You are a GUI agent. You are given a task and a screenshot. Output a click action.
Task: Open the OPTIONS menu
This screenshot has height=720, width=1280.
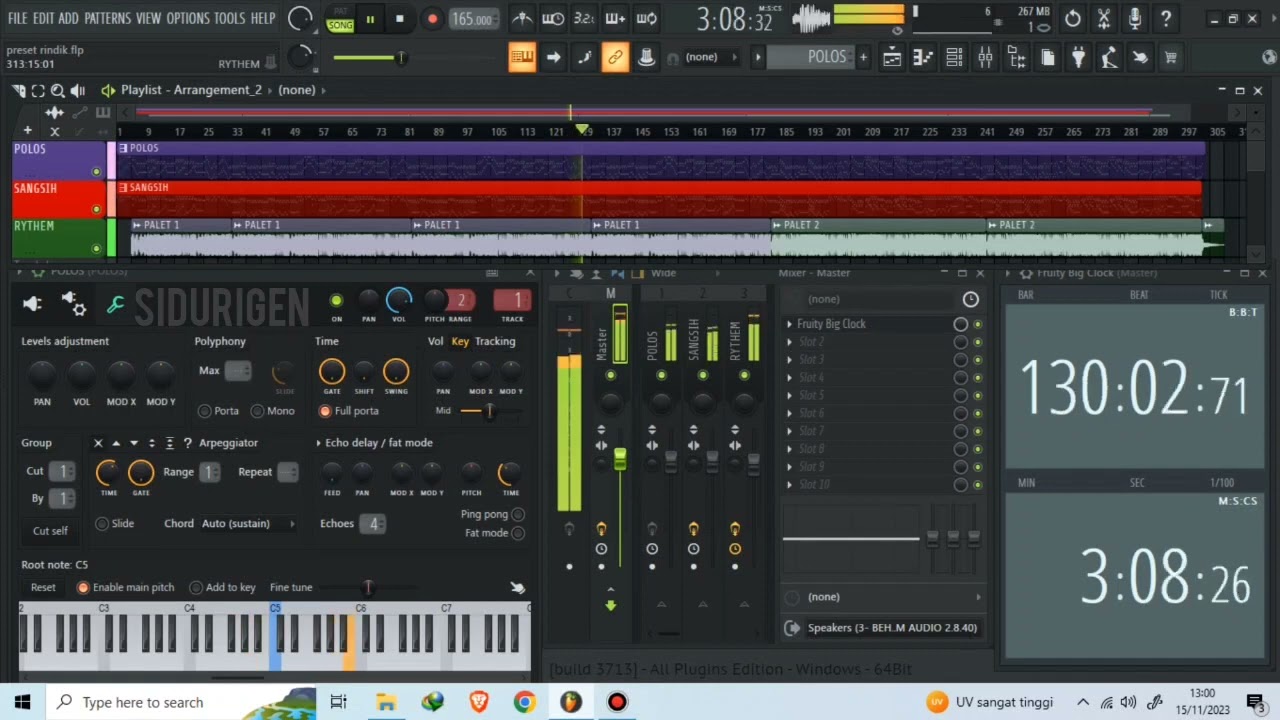[x=188, y=18]
